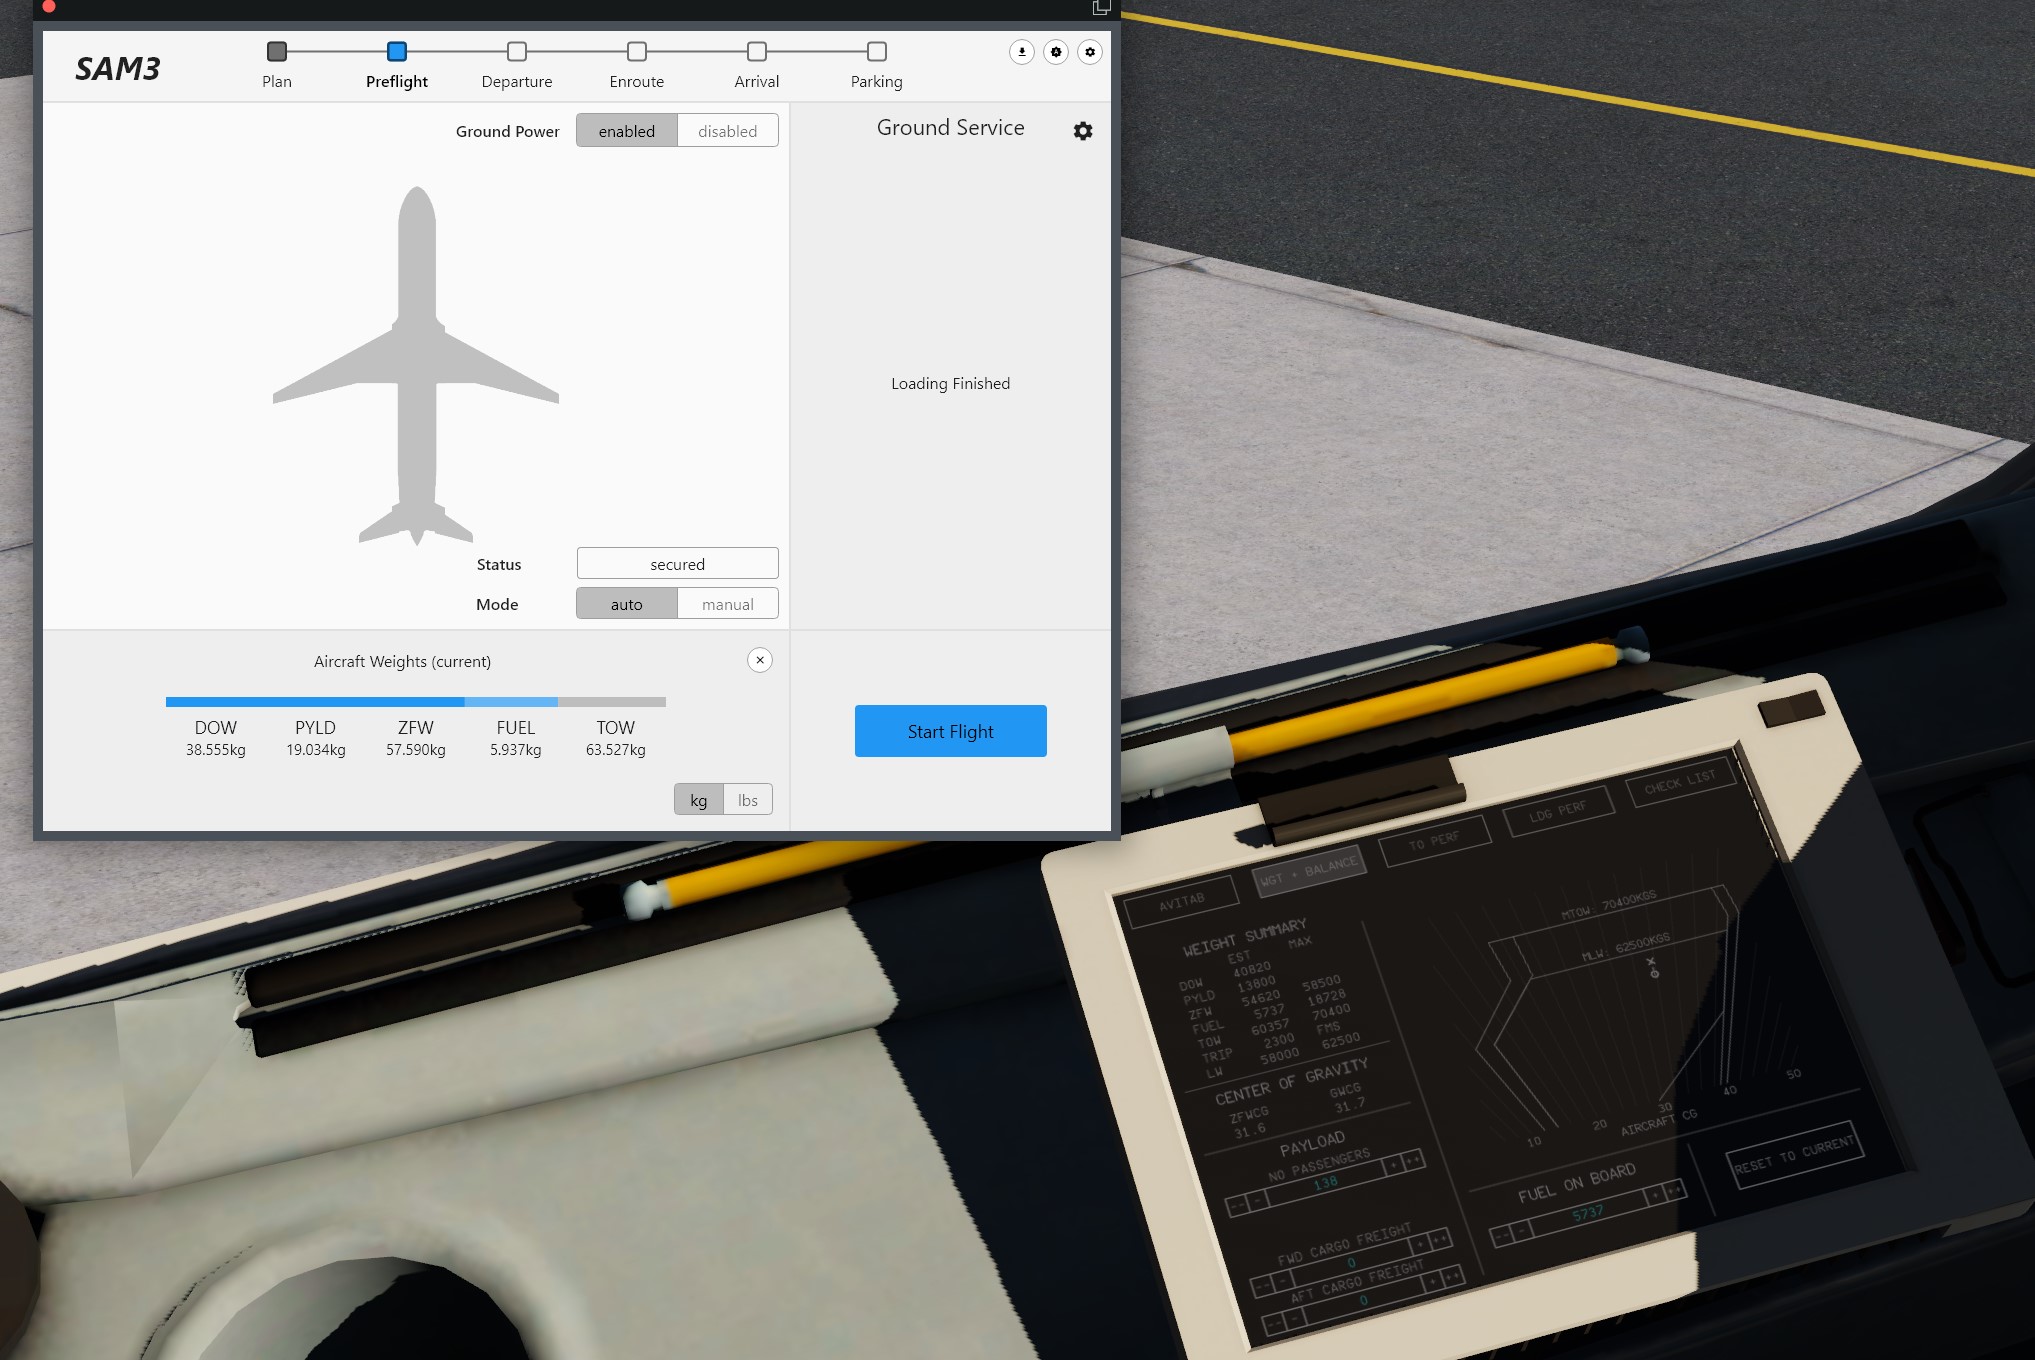Set Ground Power to disabled
The width and height of the screenshot is (2035, 1360).
[728, 131]
